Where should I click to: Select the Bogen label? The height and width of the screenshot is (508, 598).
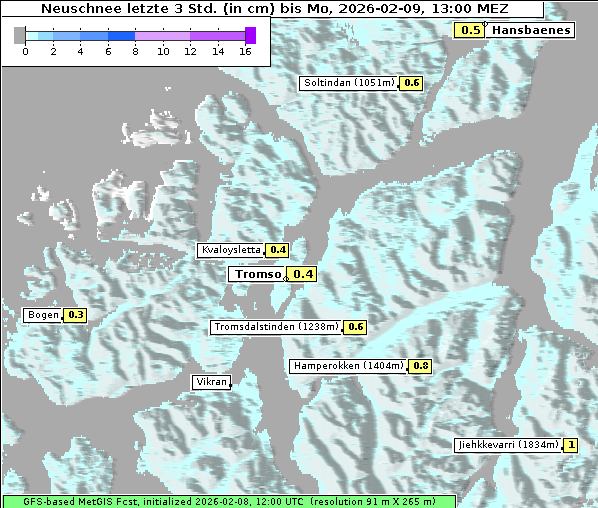tap(43, 315)
